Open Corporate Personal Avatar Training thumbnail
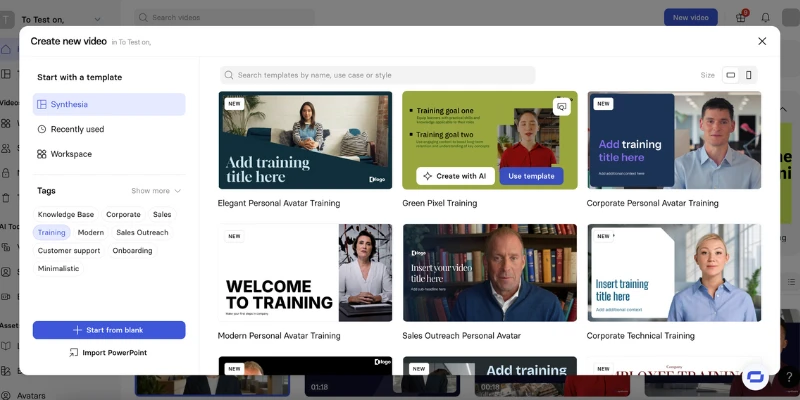Image resolution: width=800 pixels, height=400 pixels. (x=674, y=140)
